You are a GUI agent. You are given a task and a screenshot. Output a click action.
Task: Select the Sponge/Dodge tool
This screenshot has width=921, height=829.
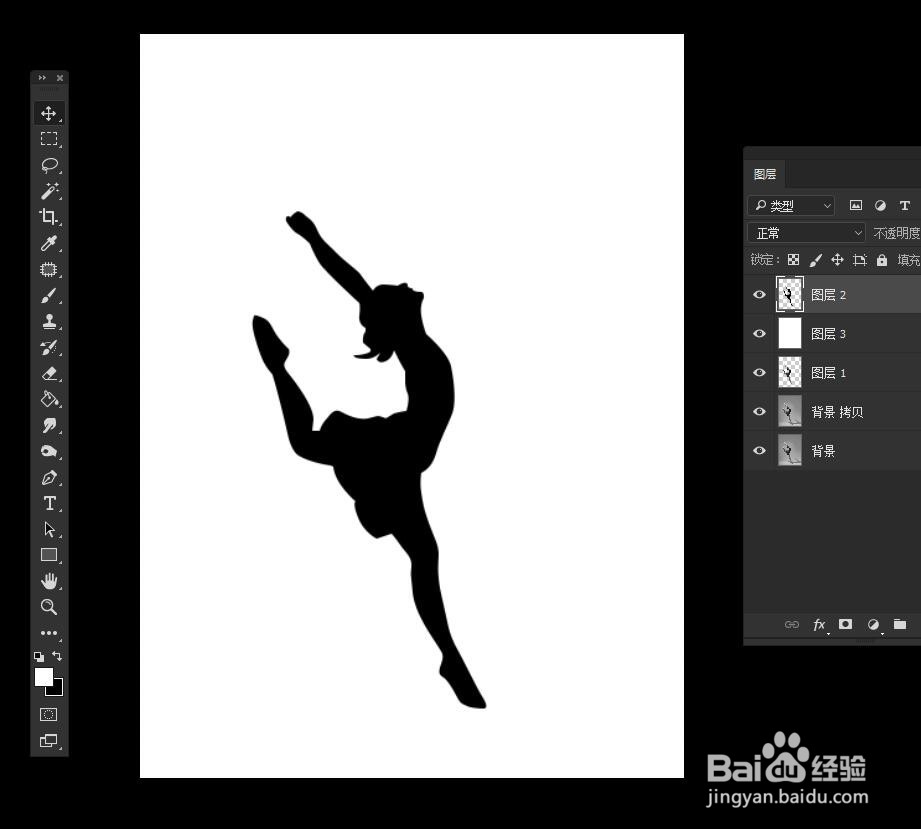[x=49, y=451]
